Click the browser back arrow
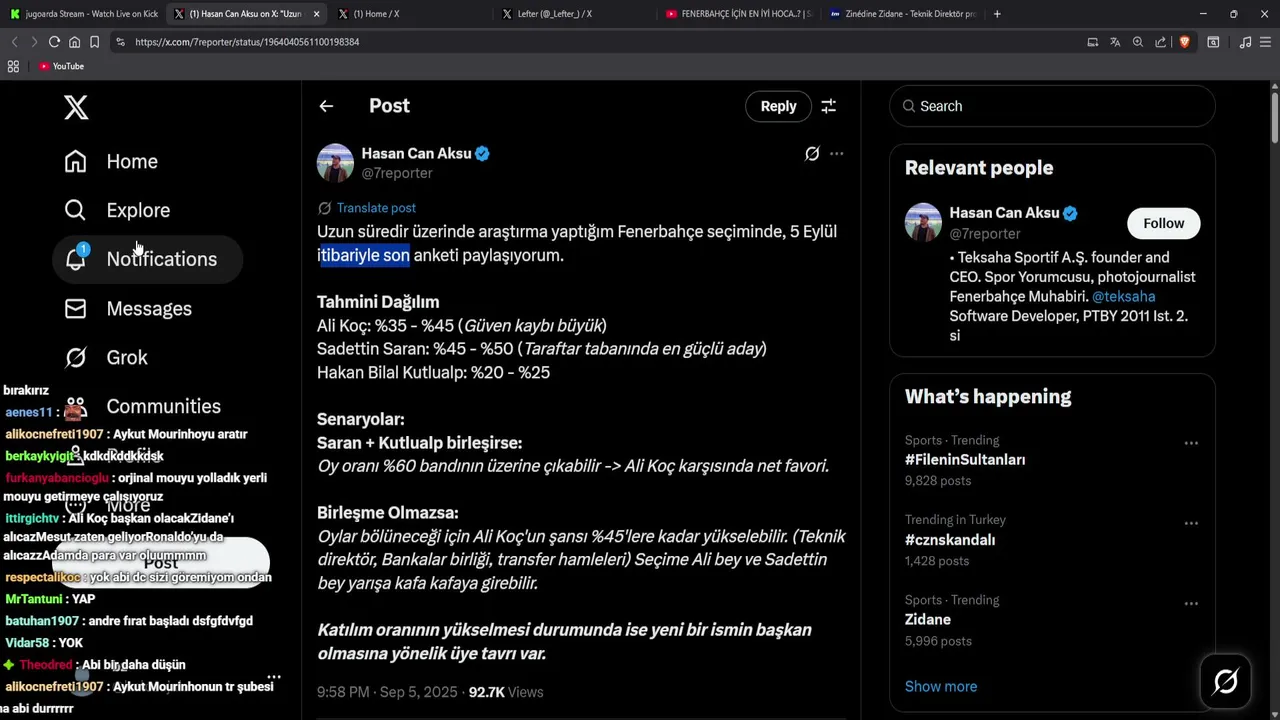This screenshot has width=1280, height=720. click(14, 42)
